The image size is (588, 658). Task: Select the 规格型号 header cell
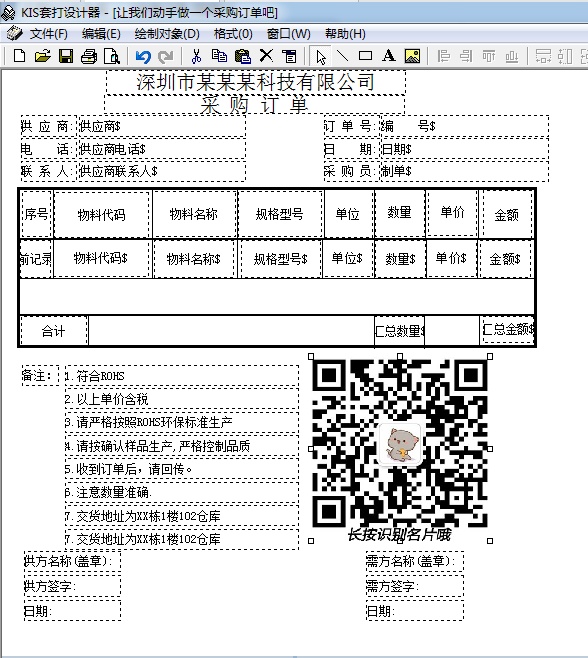280,214
